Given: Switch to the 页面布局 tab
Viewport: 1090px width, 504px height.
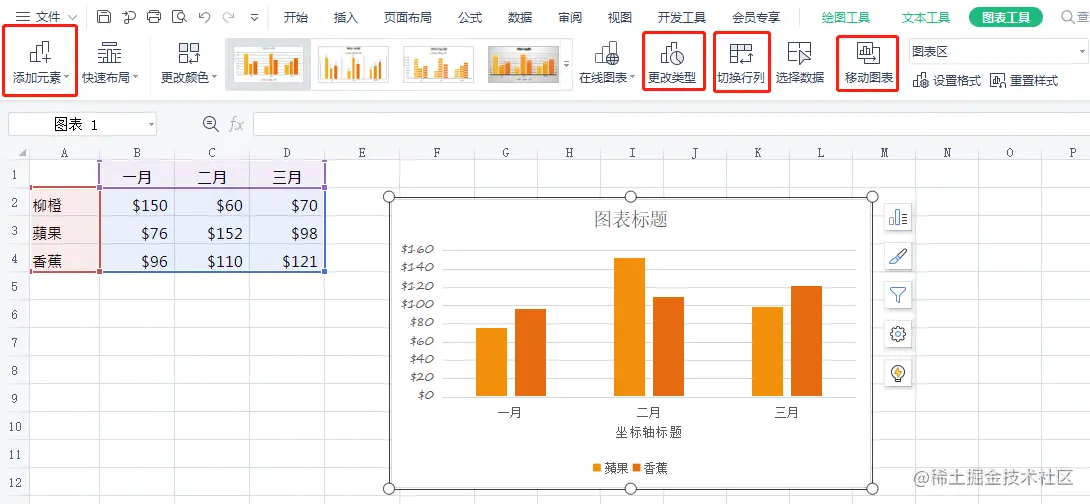Looking at the screenshot, I should (x=407, y=18).
